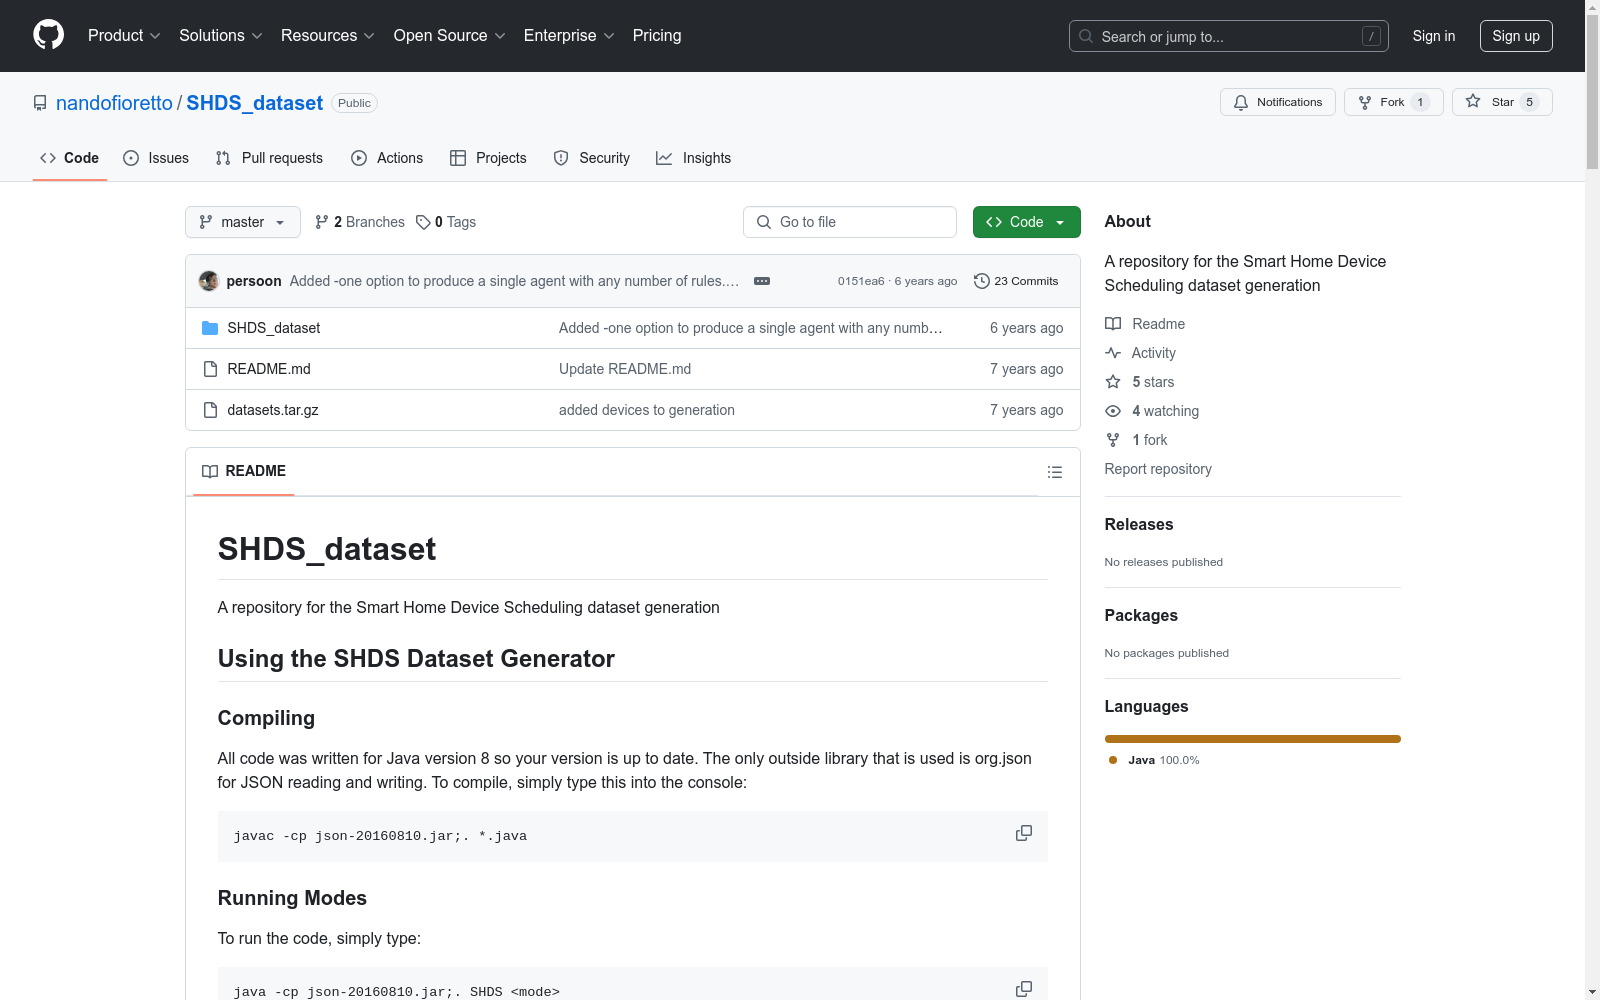Select the README tab
The image size is (1600, 1000).
point(244,471)
